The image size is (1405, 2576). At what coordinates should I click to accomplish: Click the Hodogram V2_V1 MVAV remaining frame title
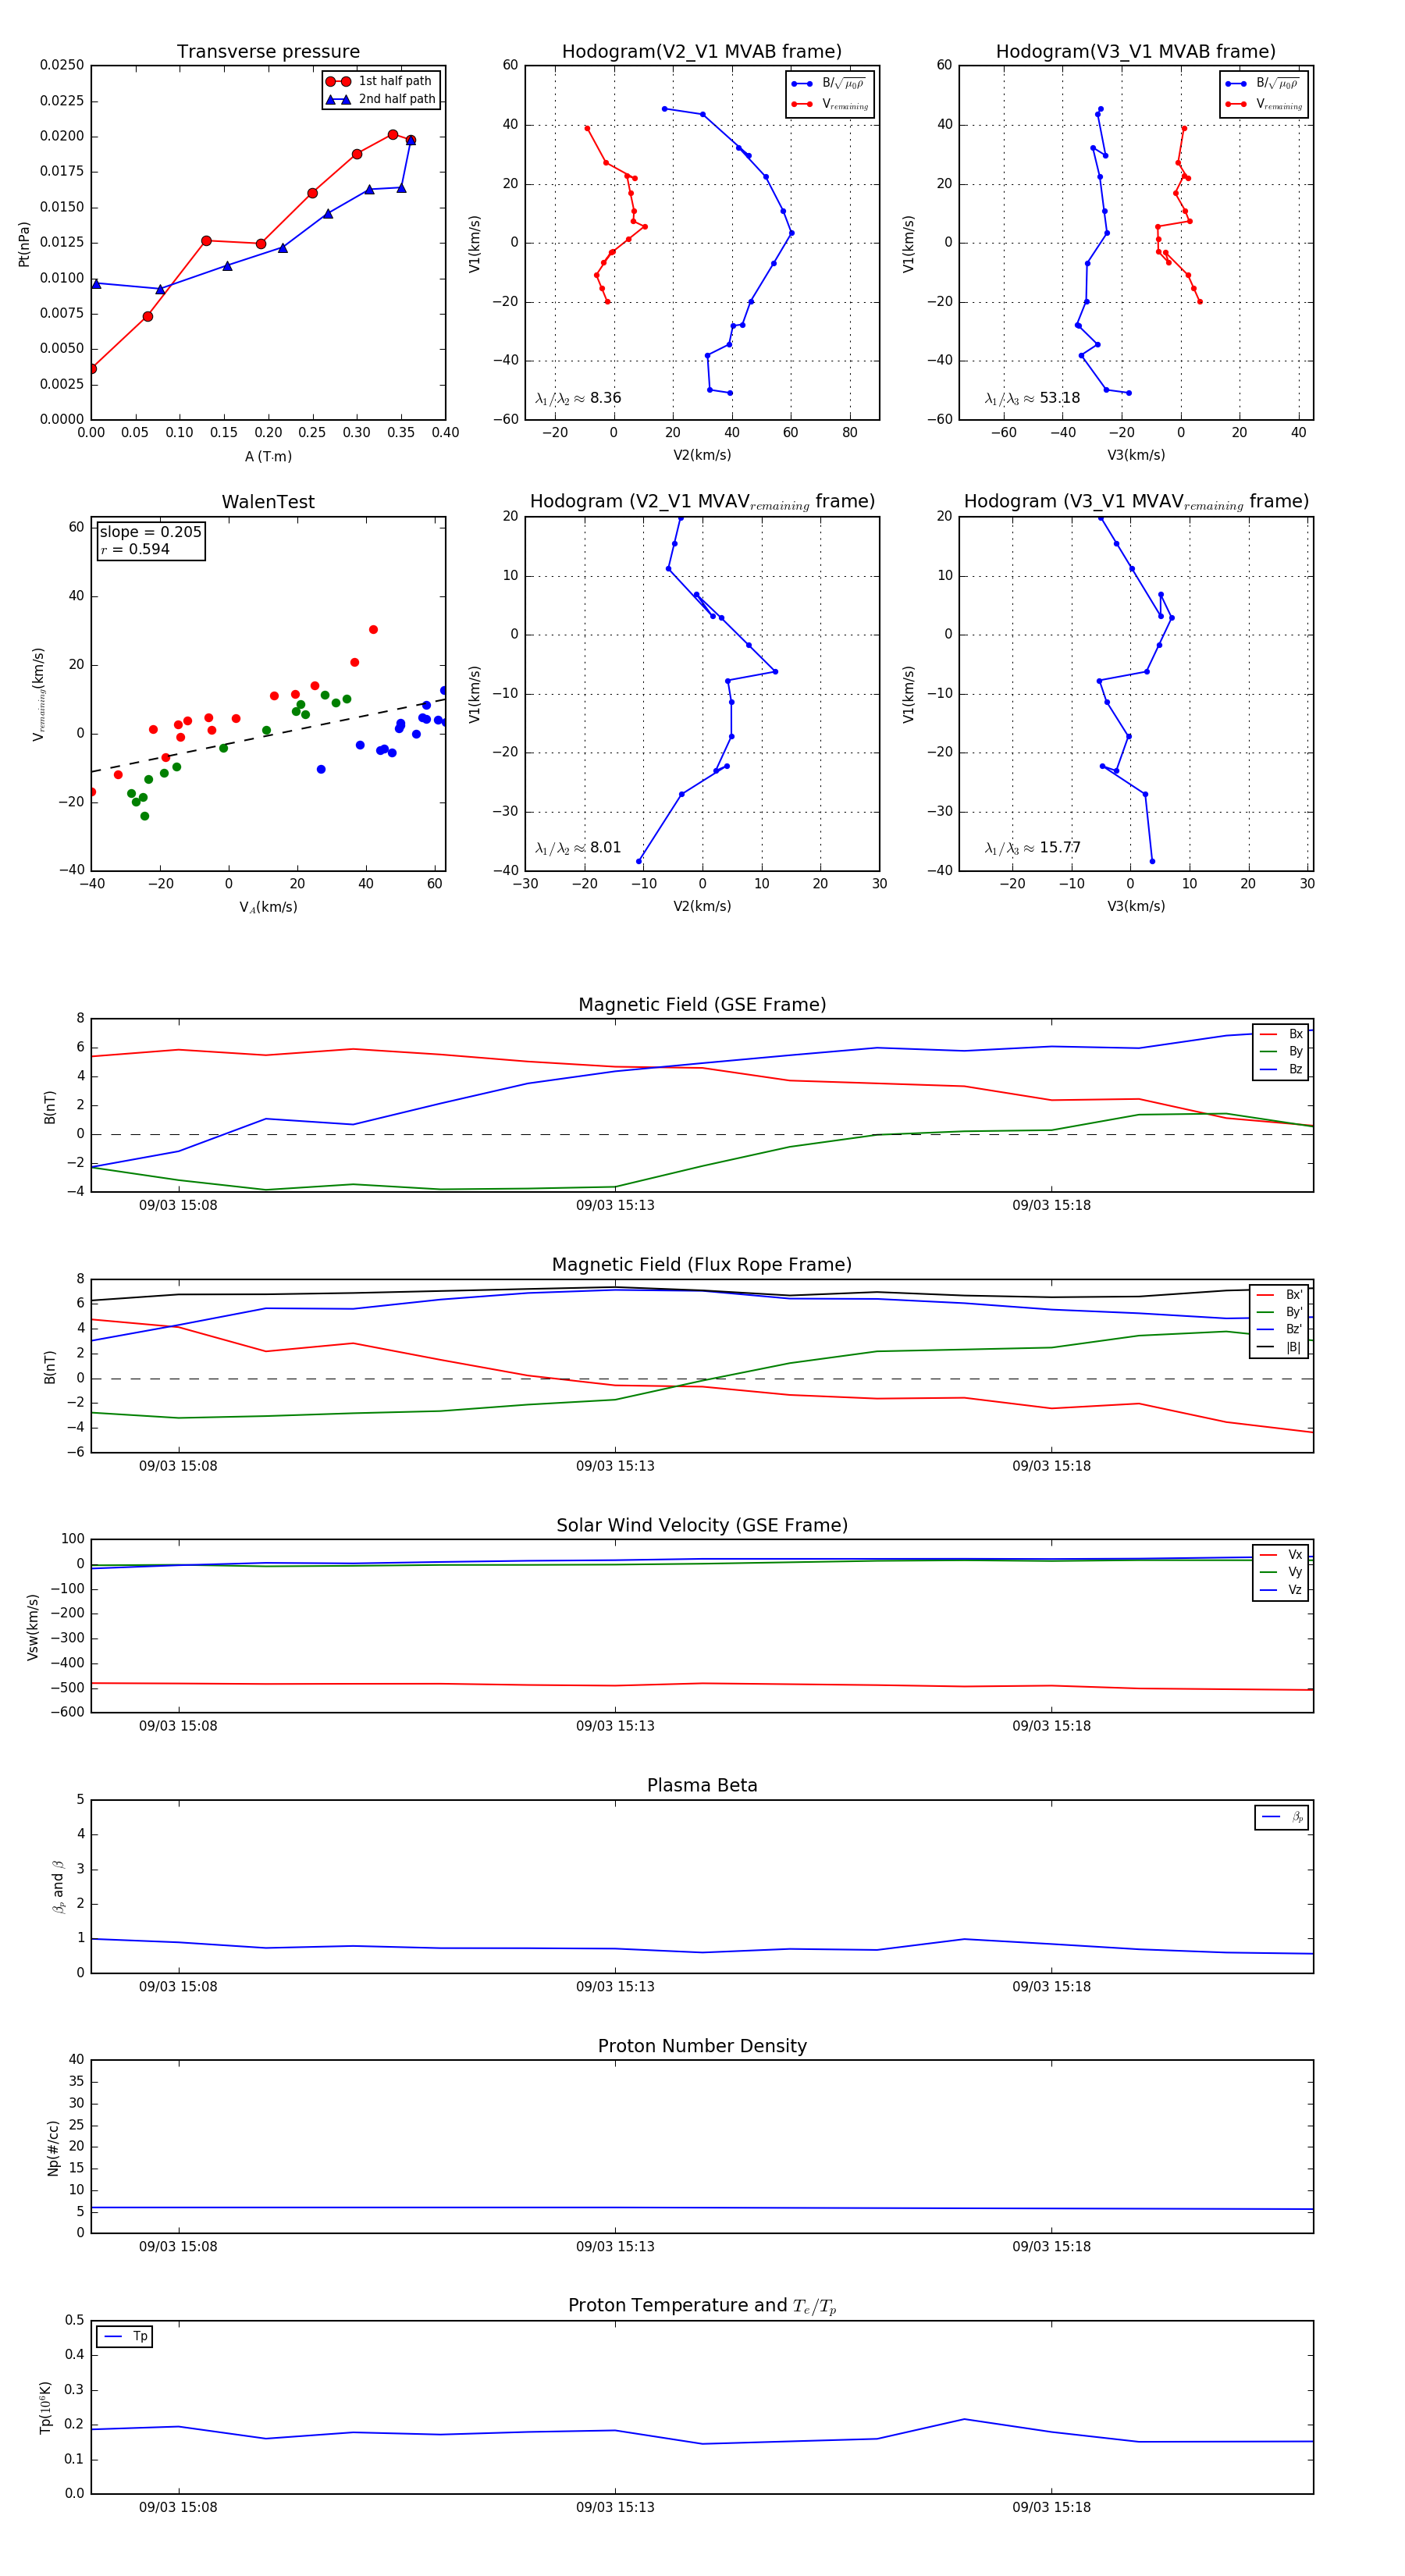tap(702, 502)
